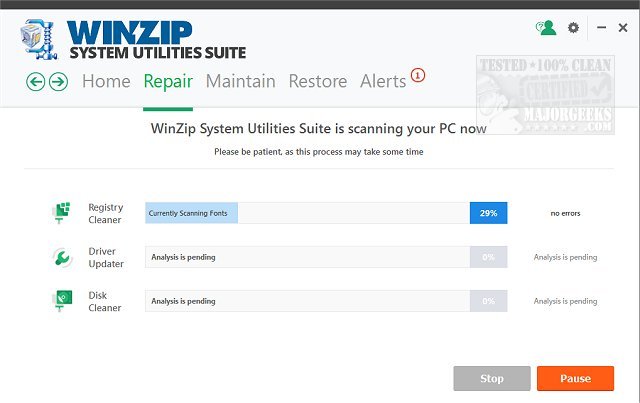Click the Registry Cleaner progress bar
The height and width of the screenshot is (403, 640).
(x=307, y=213)
